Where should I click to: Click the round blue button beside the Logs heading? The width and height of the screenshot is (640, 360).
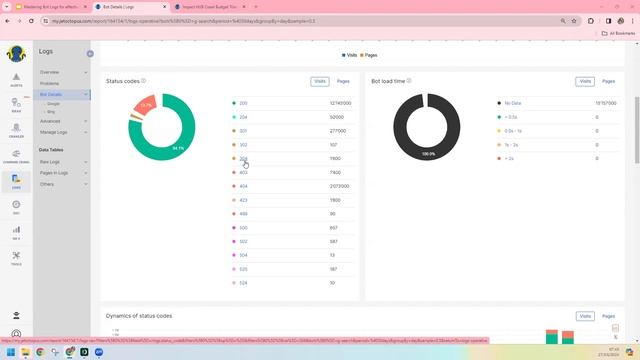[90, 53]
